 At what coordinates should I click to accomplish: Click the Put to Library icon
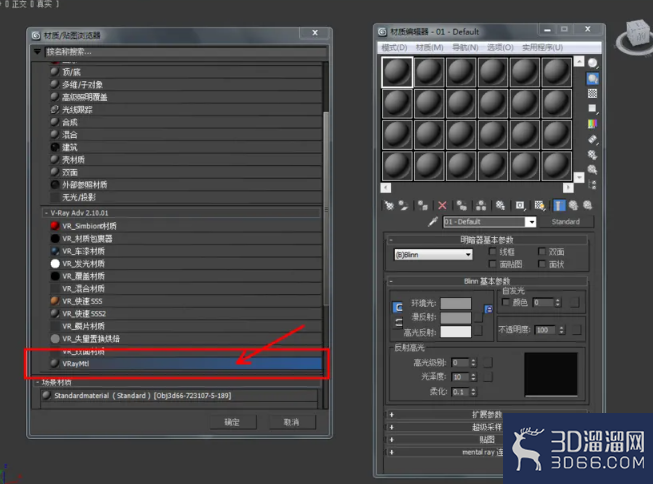[500, 205]
